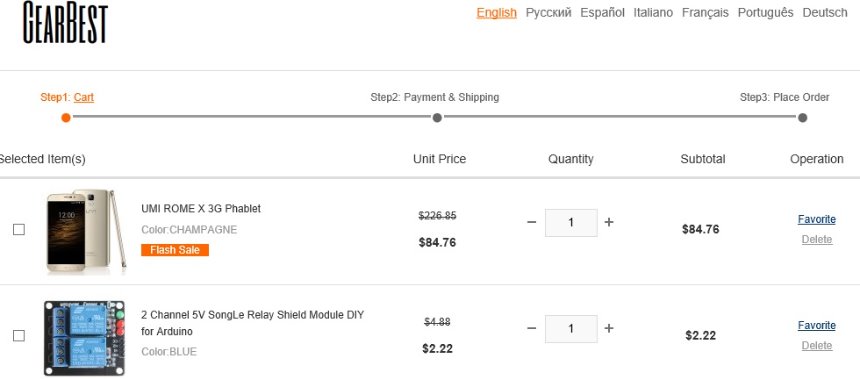Click the GearBest logo
Image resolution: width=860 pixels, height=379 pixels.
[x=65, y=22]
